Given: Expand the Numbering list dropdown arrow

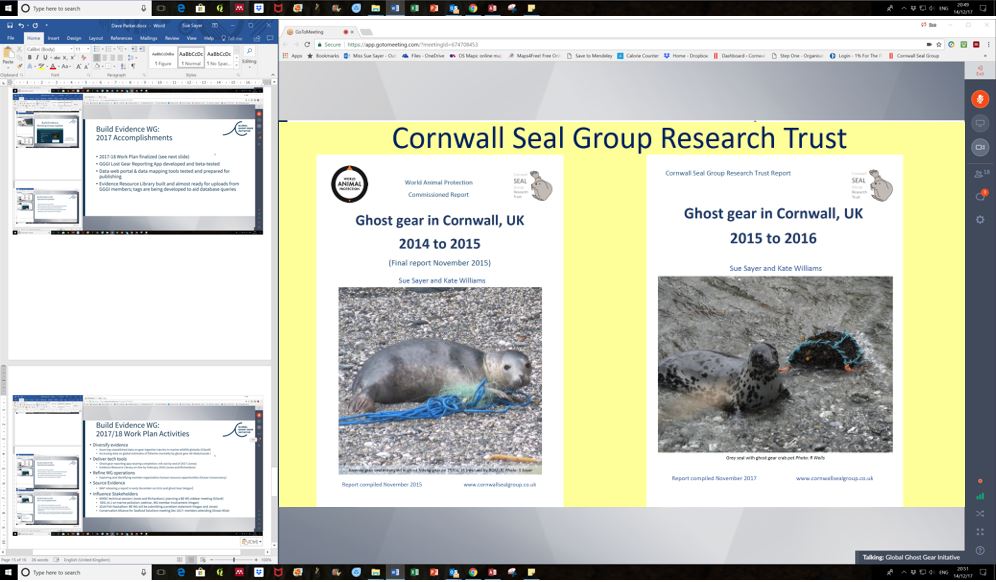Looking at the screenshot, I should [x=114, y=50].
